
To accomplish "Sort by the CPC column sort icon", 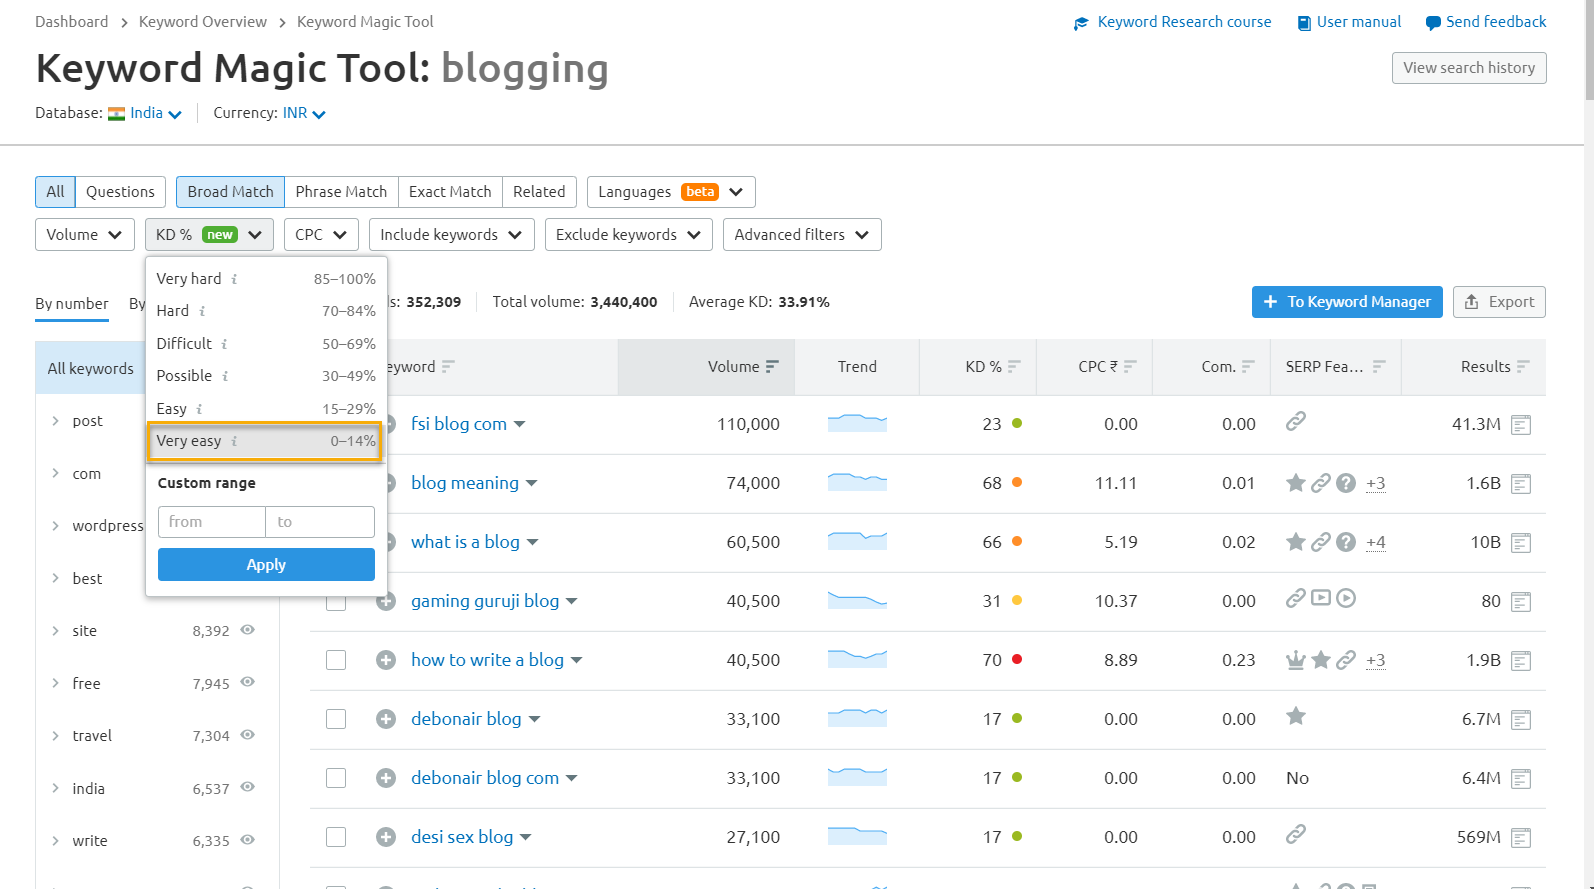I will click(1130, 367).
